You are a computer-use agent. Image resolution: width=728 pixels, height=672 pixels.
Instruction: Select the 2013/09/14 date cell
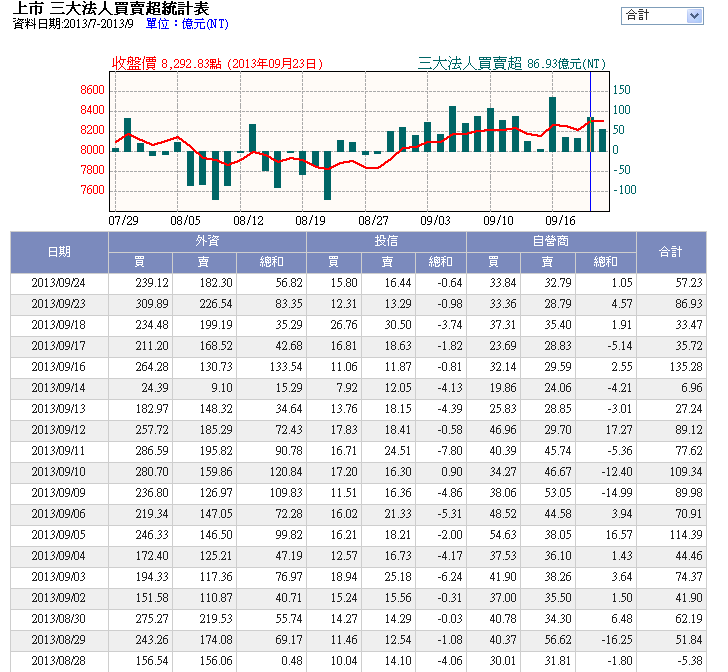pyautogui.click(x=59, y=388)
